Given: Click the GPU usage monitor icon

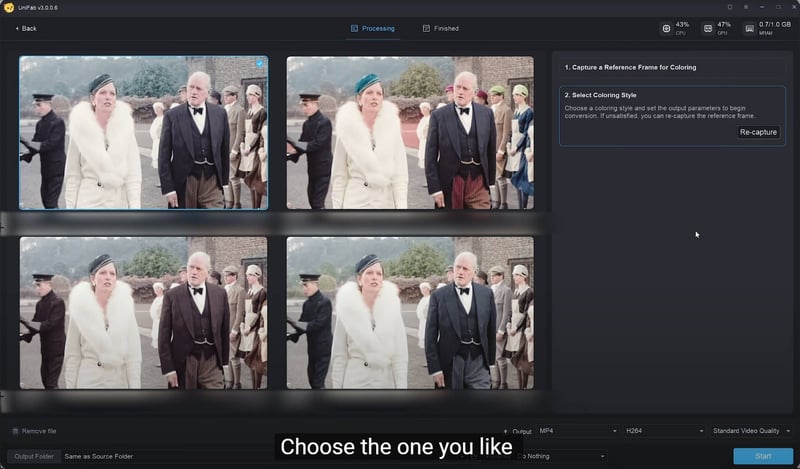Looking at the screenshot, I should tap(708, 28).
